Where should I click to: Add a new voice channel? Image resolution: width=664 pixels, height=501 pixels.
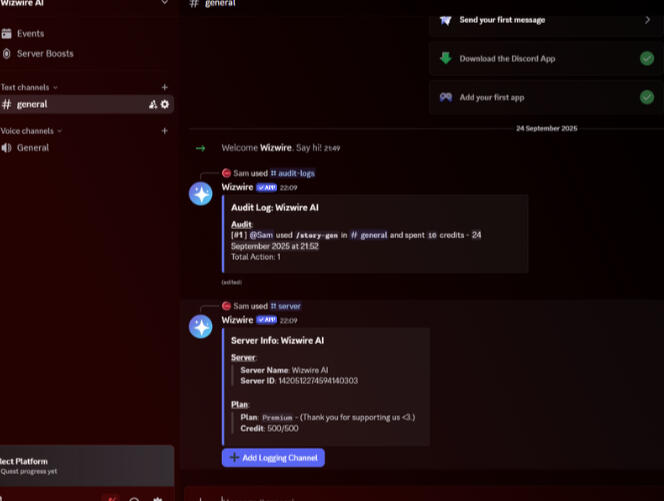[x=165, y=131]
